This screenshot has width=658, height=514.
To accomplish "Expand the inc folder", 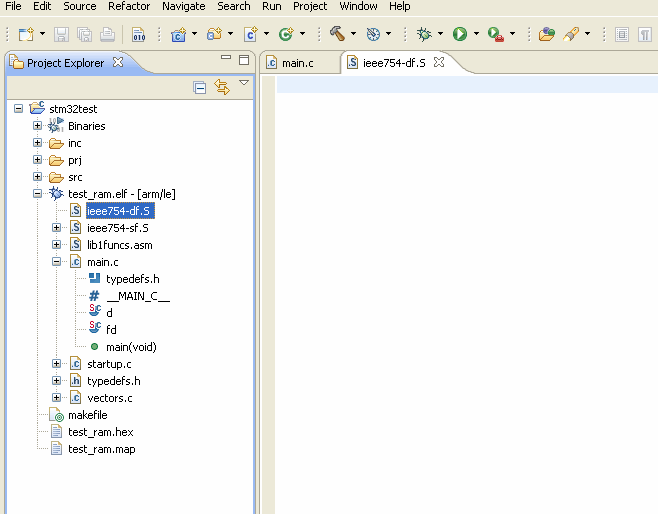I will [37, 143].
